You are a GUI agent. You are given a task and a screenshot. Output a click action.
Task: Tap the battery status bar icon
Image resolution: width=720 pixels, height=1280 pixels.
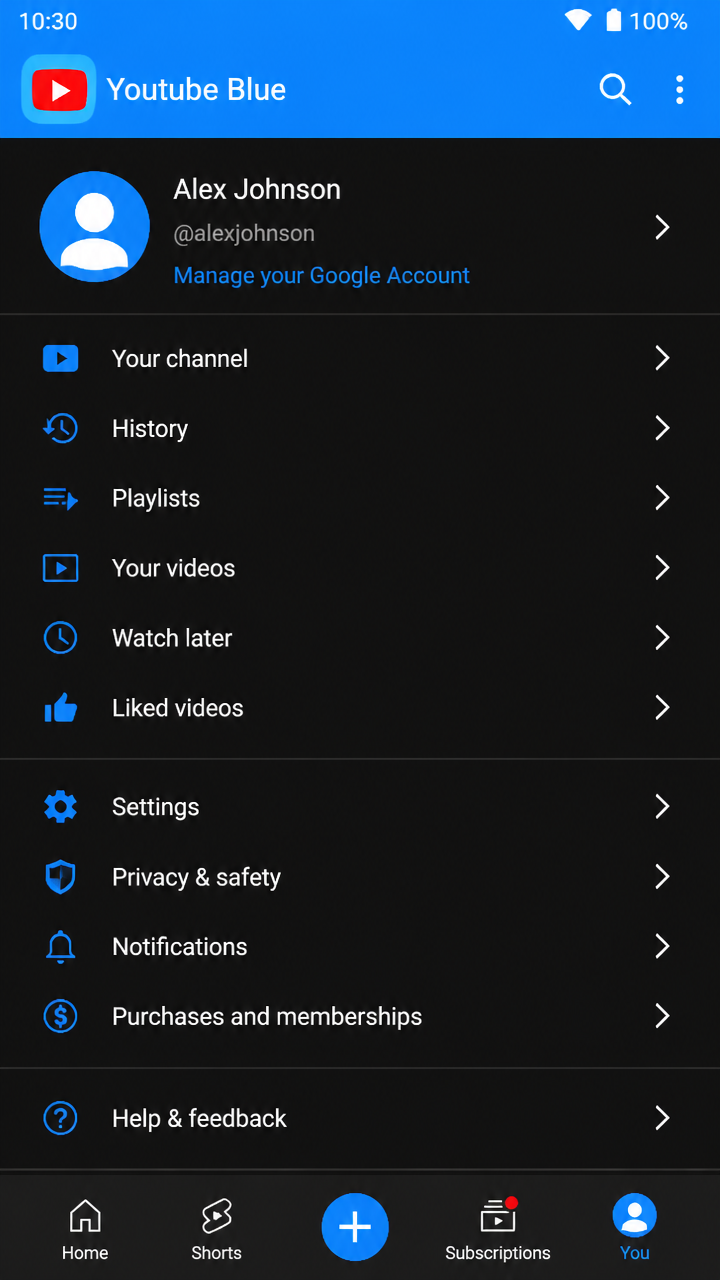point(614,20)
